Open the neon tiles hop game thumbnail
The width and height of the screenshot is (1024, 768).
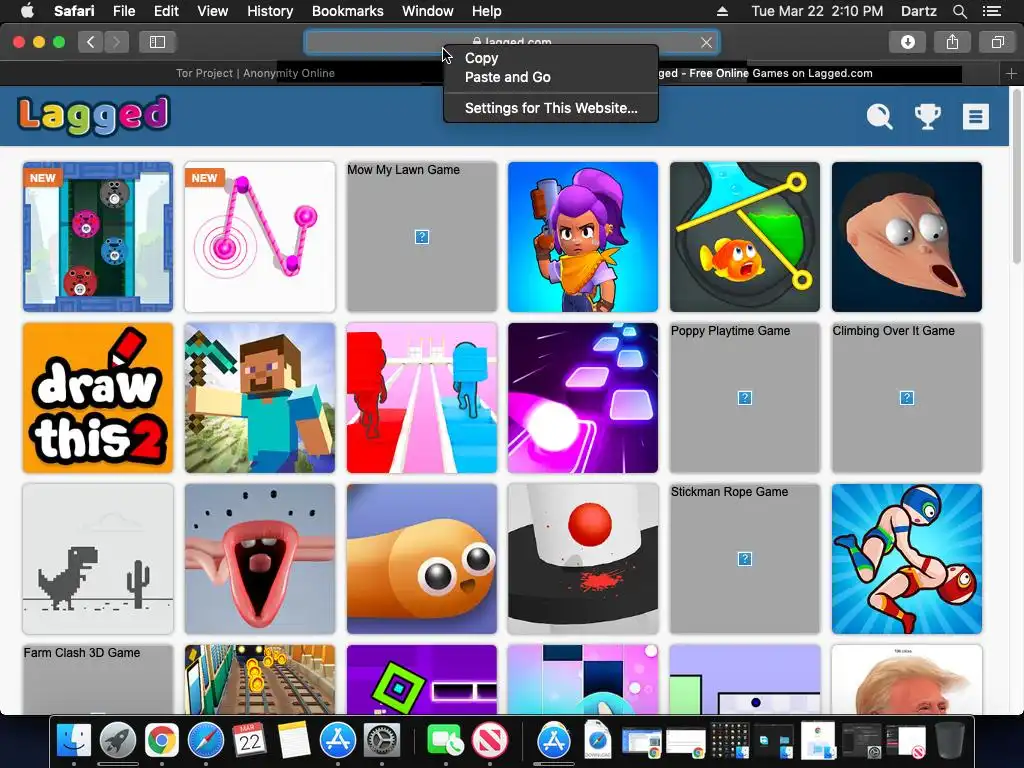(x=583, y=398)
